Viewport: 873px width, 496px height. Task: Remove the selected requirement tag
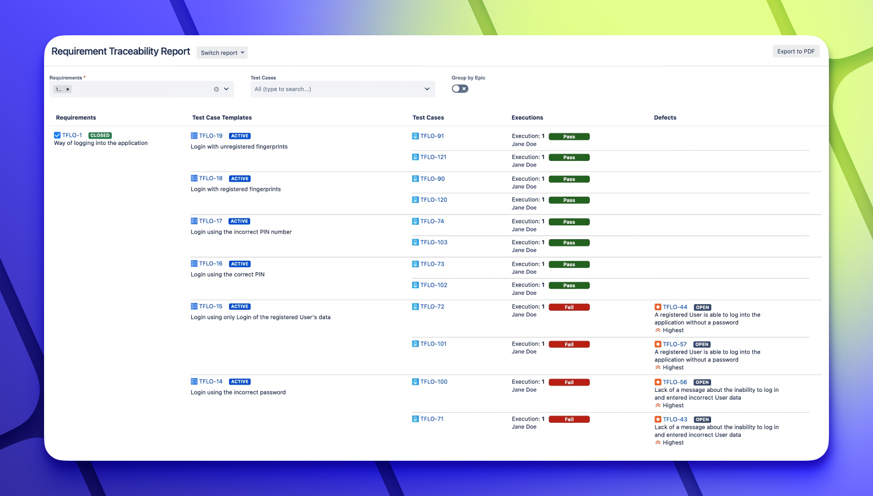[68, 90]
